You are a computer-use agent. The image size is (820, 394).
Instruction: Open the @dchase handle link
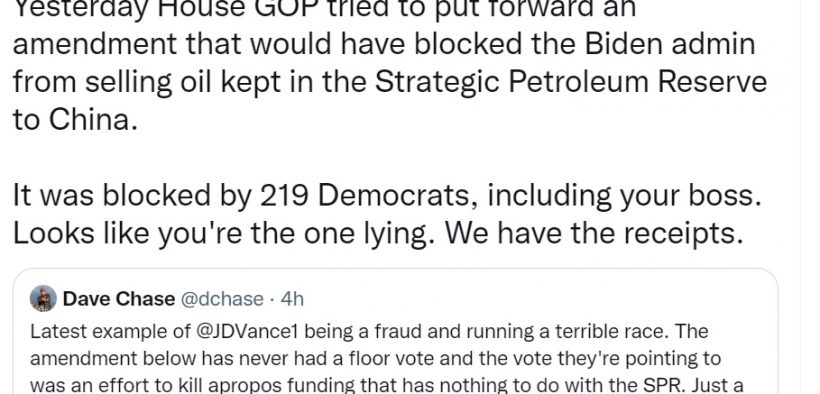(x=222, y=299)
